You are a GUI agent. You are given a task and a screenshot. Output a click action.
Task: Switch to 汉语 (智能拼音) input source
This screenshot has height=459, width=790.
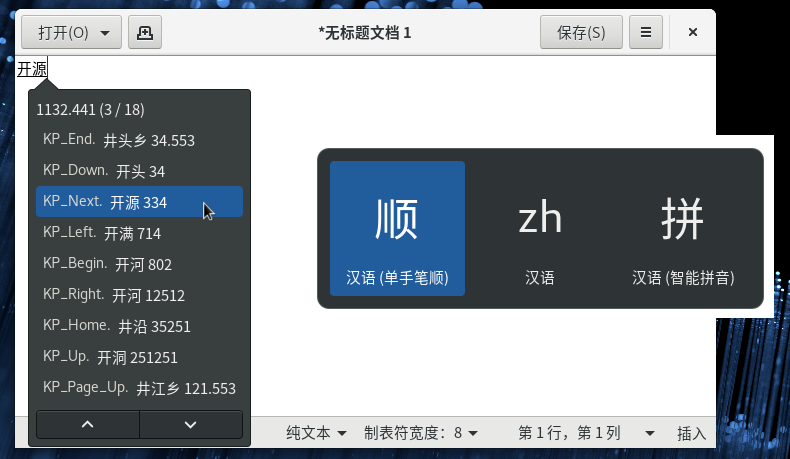pyautogui.click(x=683, y=228)
